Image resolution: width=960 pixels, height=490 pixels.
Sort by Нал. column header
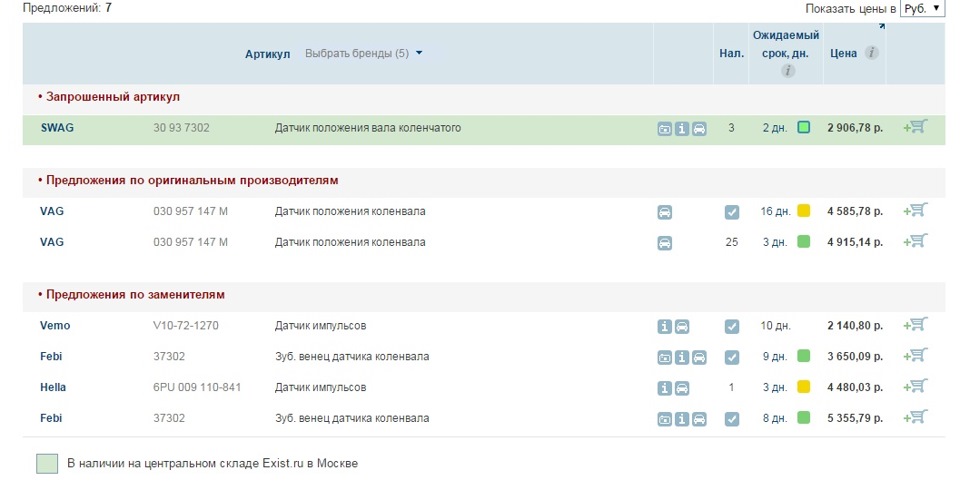point(731,53)
